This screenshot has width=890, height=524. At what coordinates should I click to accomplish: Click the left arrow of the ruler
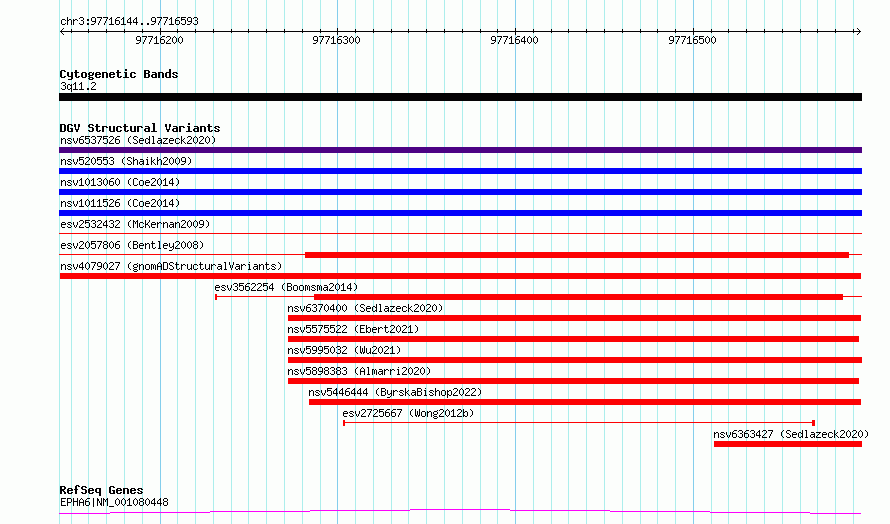click(62, 32)
